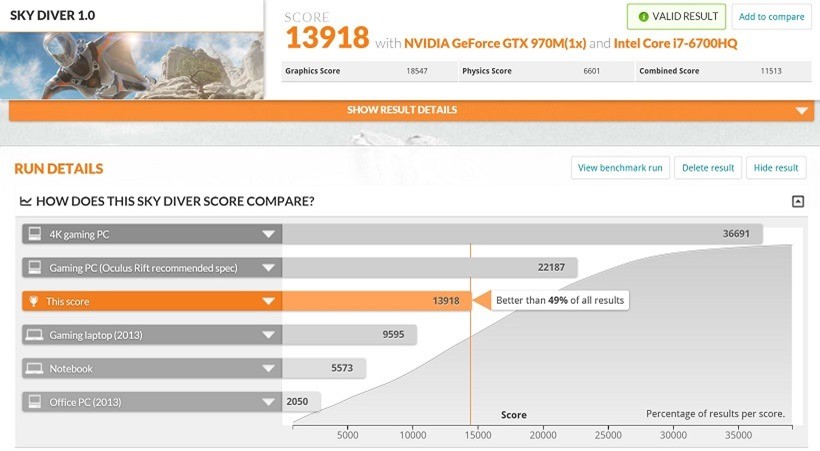Click the Score axis label under the chart
This screenshot has height=451, width=820.
514,415
